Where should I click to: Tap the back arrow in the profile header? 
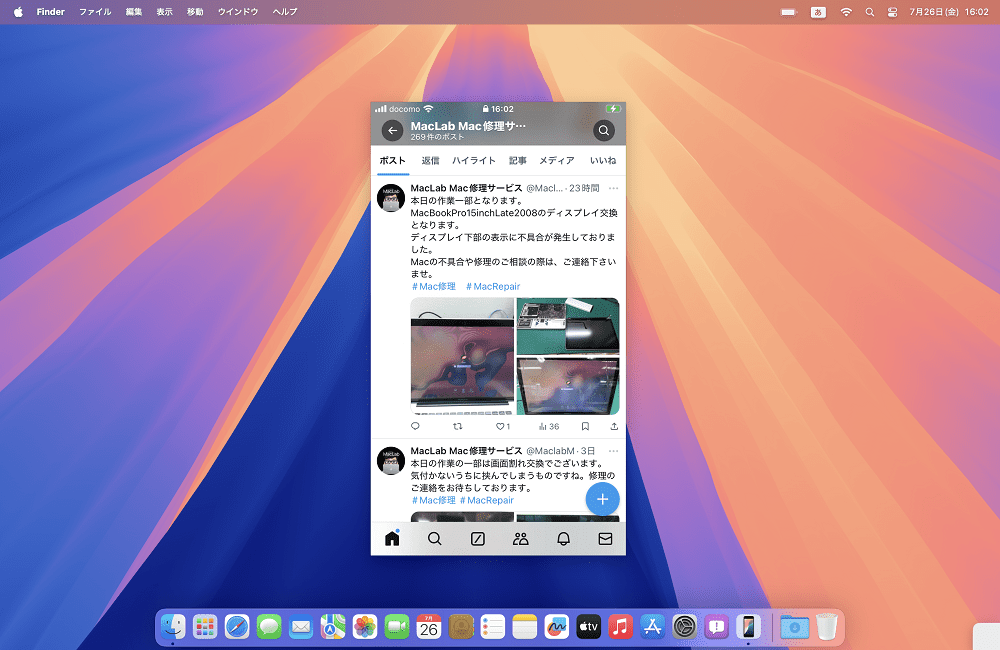(x=392, y=131)
